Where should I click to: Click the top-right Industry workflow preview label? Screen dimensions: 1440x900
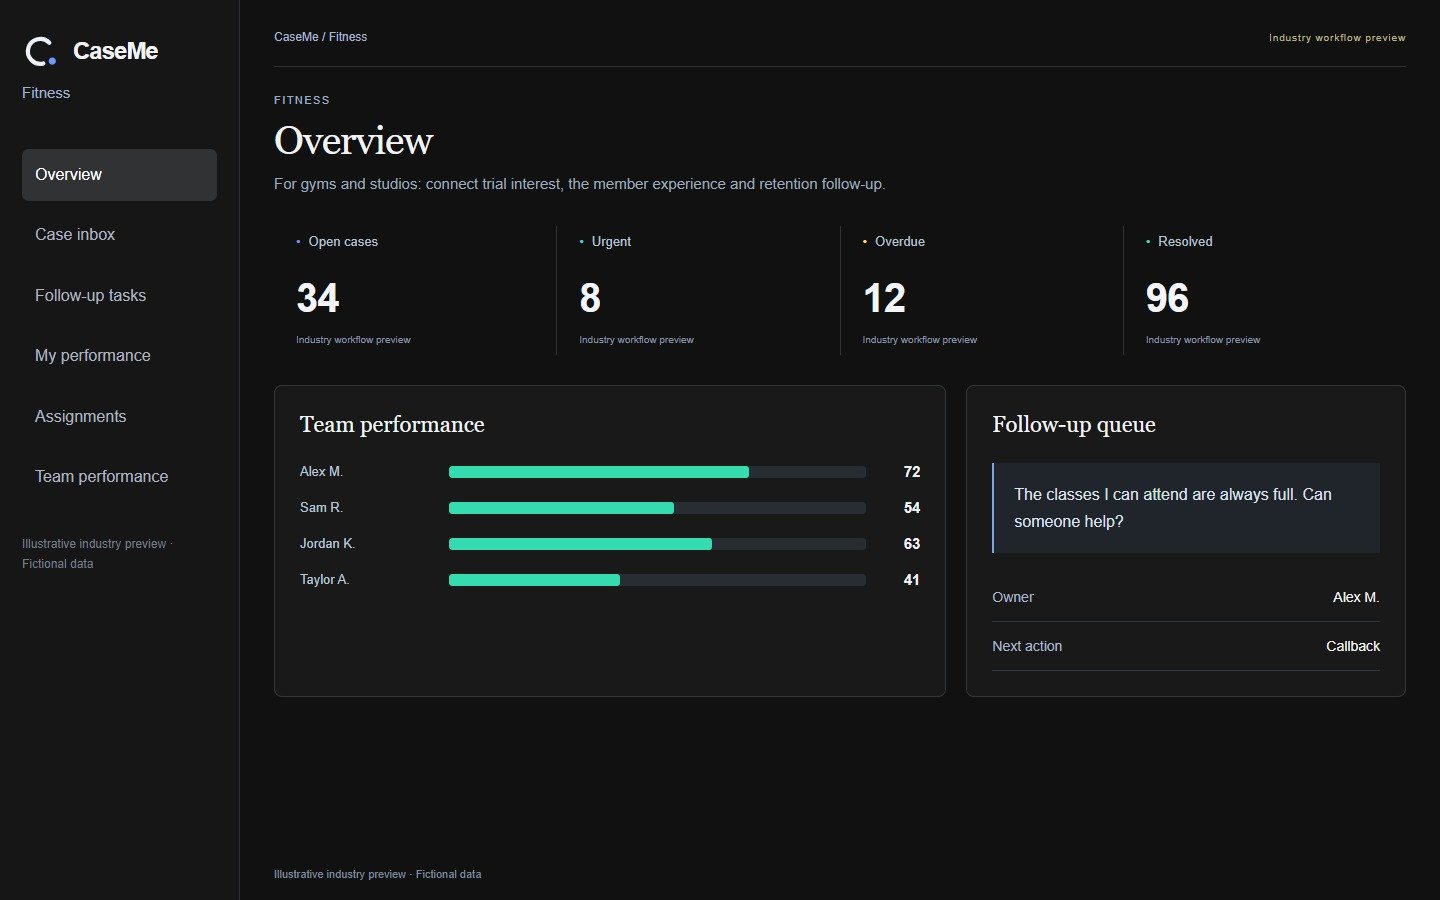pos(1337,38)
